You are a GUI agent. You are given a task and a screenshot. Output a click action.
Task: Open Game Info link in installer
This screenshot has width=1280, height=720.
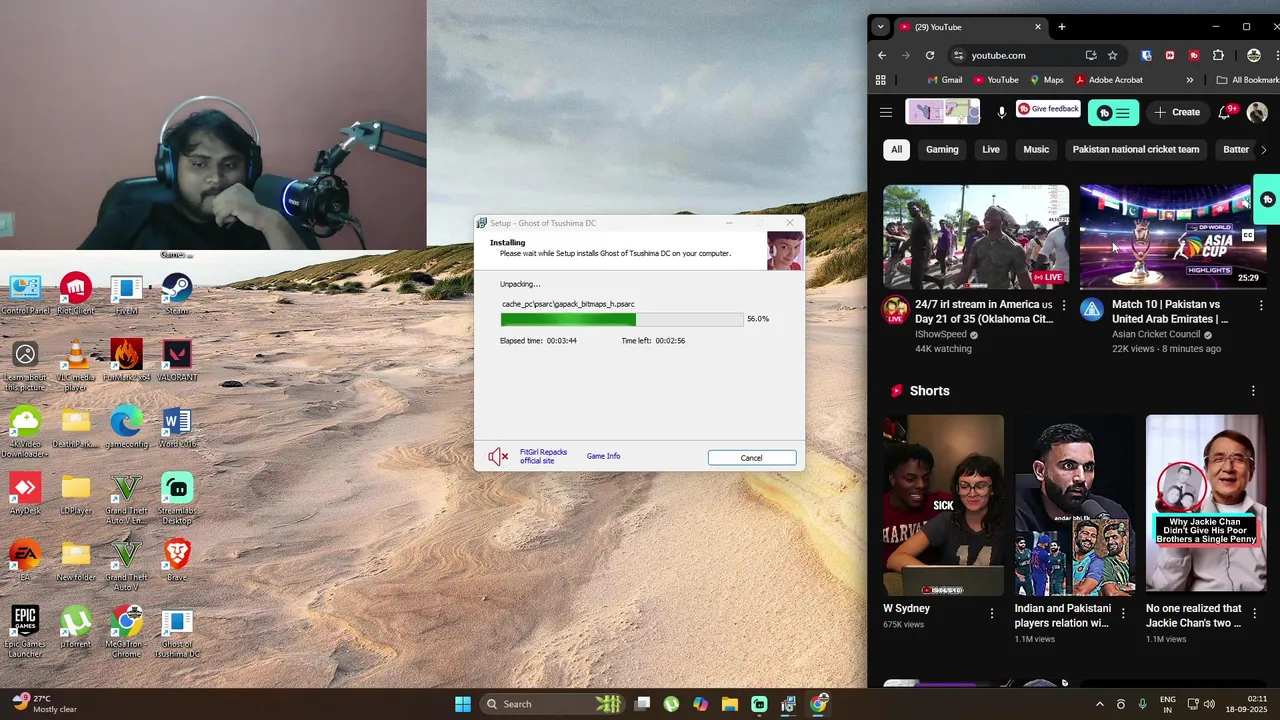pos(603,456)
